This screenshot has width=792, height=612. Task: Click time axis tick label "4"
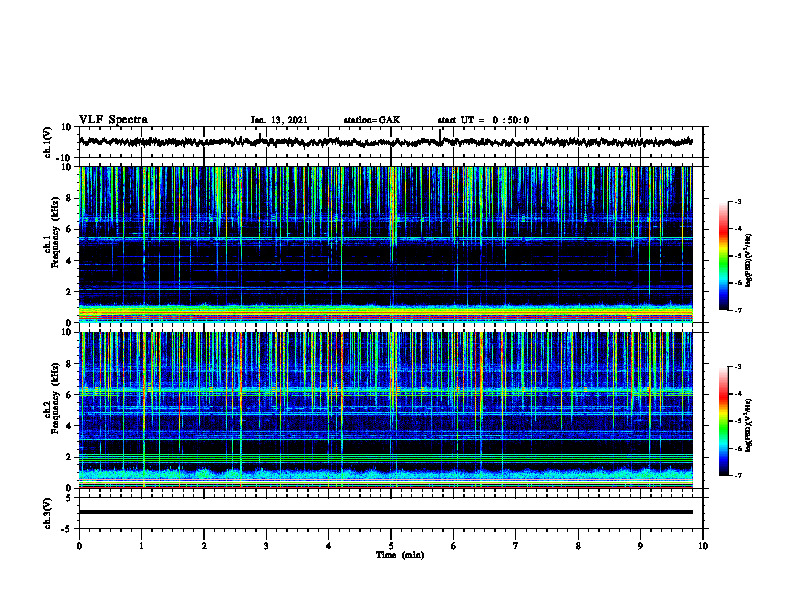[329, 546]
